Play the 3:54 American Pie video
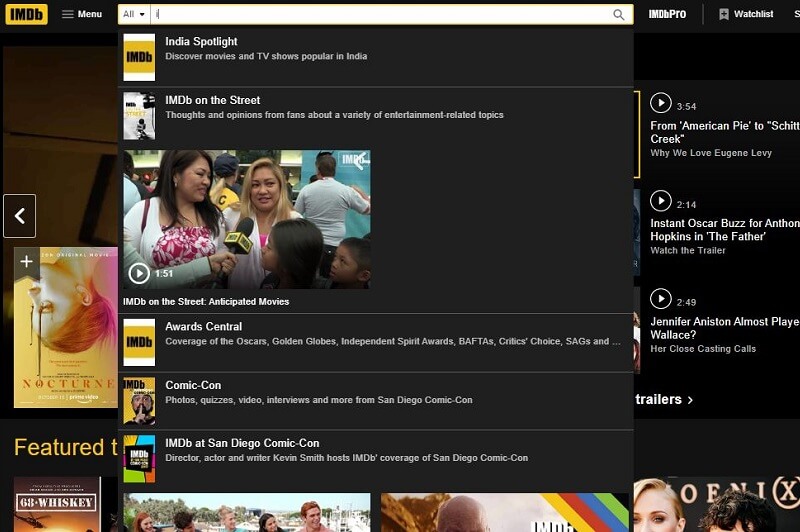 point(660,103)
